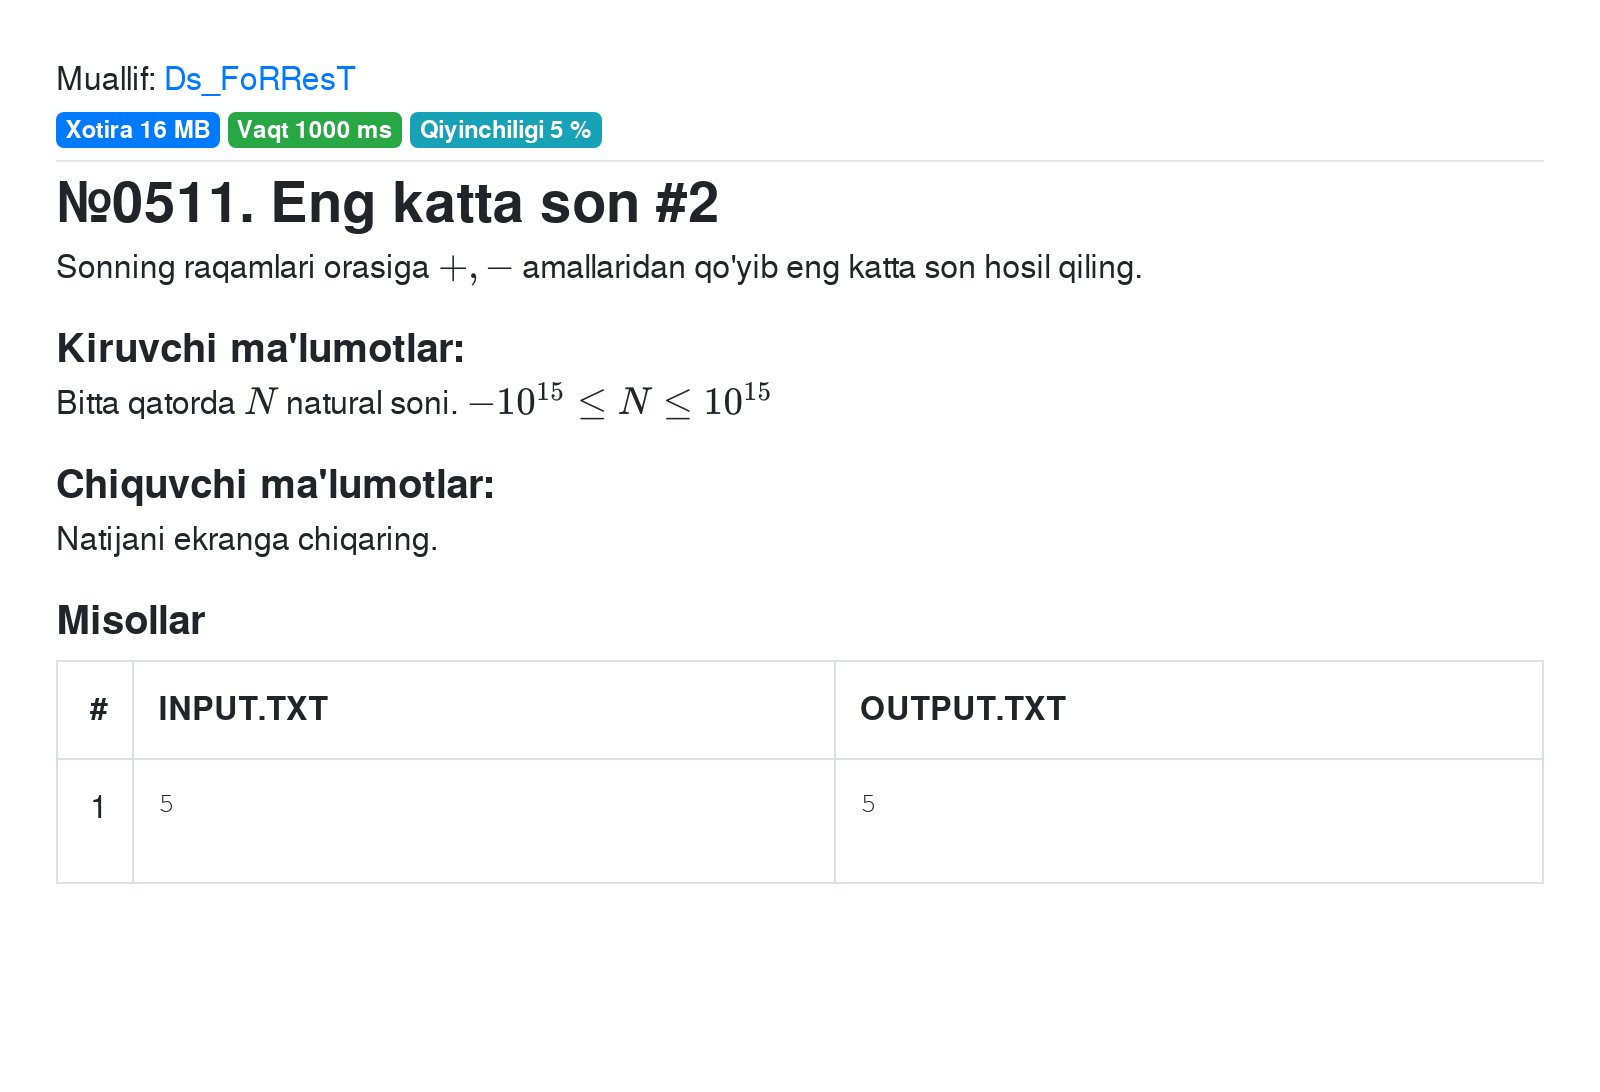The image size is (1600, 1092).
Task: Click the Xotira 16 MB badge
Action: tap(138, 130)
